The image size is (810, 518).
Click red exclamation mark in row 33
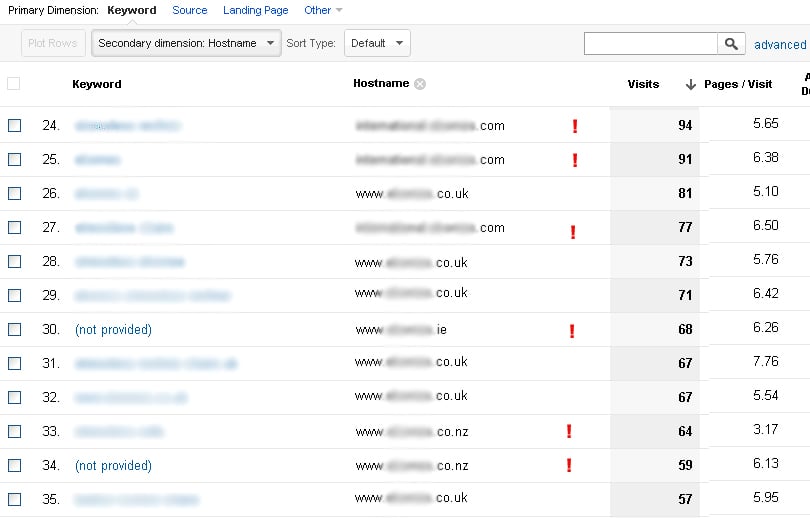[x=569, y=431]
